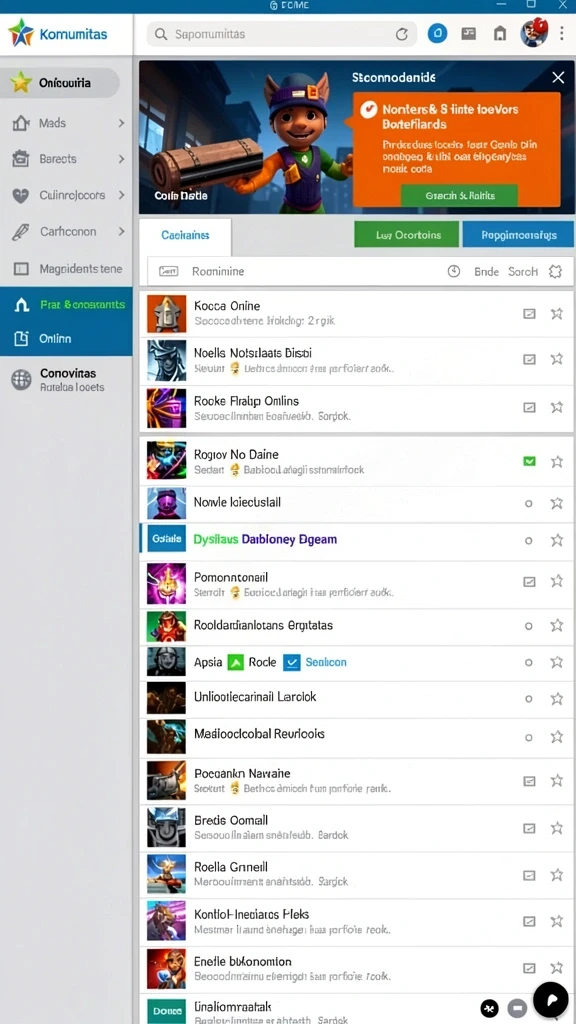Screen dimensions: 576x1024
Task: Uncheck green checkbox on Rogrov No Daine
Action: 530,462
